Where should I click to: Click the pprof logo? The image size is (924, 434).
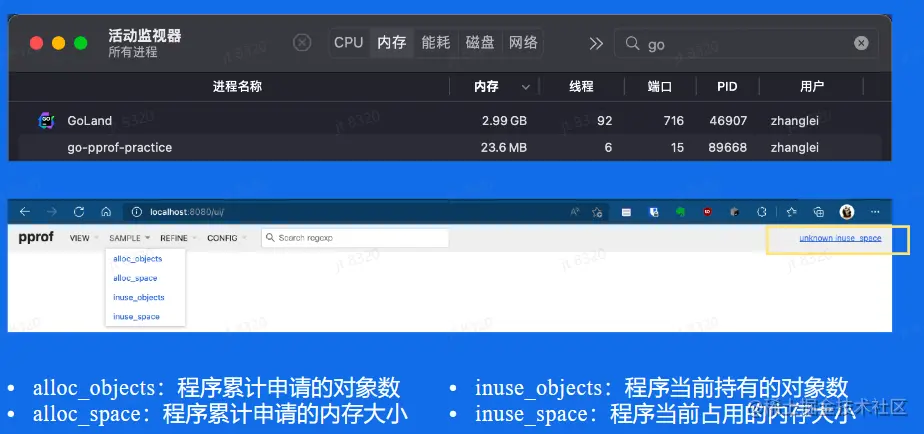click(x=36, y=237)
